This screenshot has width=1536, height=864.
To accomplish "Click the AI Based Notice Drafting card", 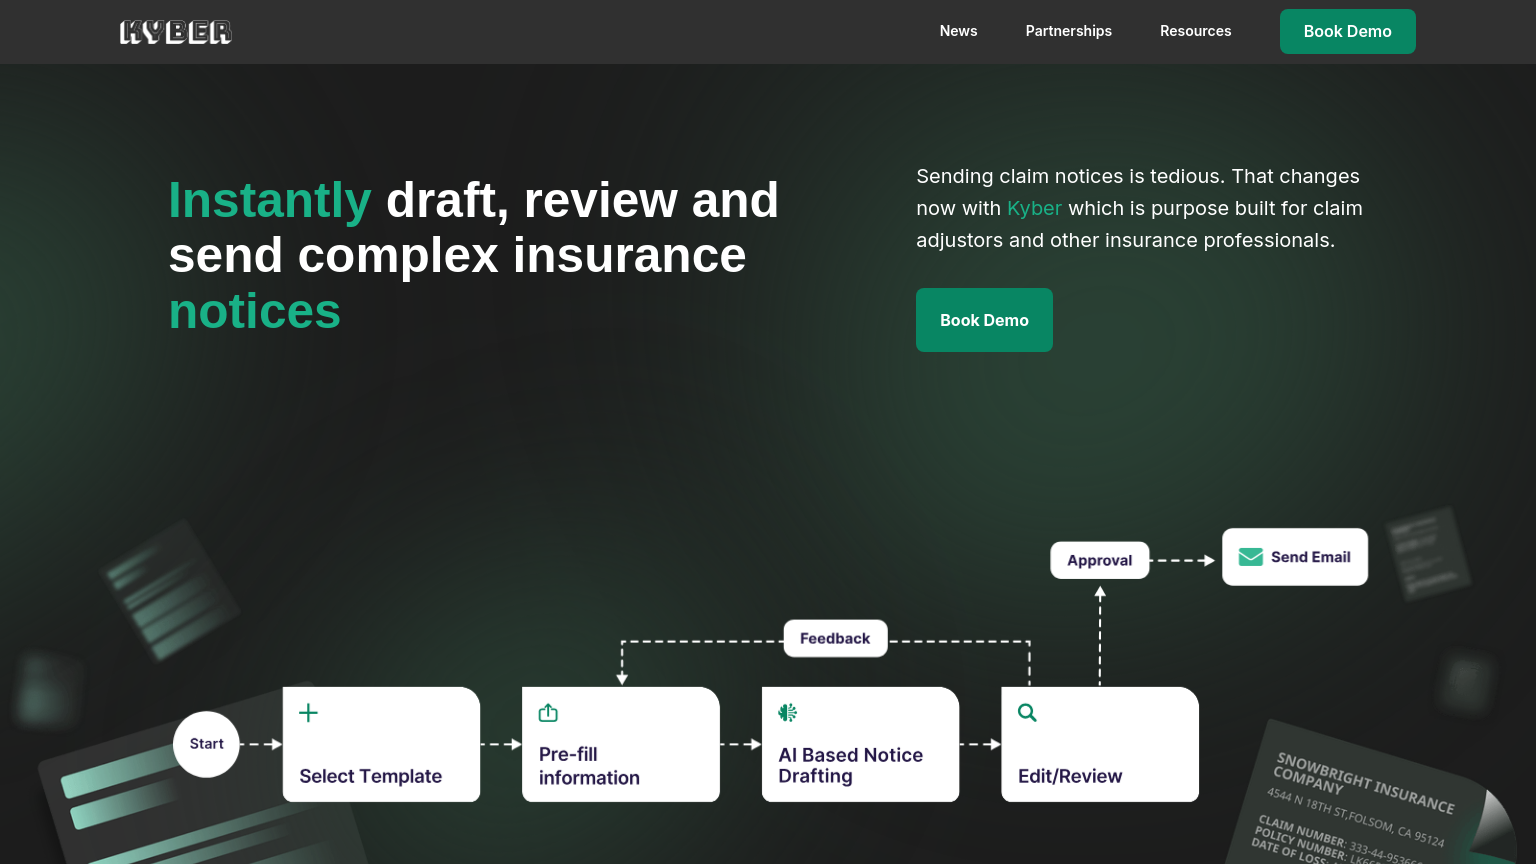I will point(860,745).
